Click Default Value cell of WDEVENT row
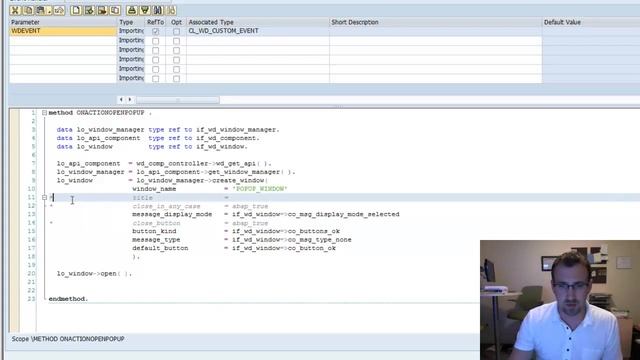Image resolution: width=640 pixels, height=360 pixels. point(591,31)
